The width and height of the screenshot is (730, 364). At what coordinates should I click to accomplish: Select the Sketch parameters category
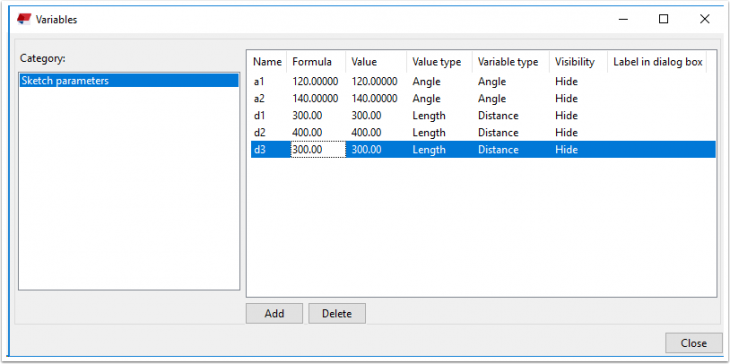pyautogui.click(x=129, y=81)
